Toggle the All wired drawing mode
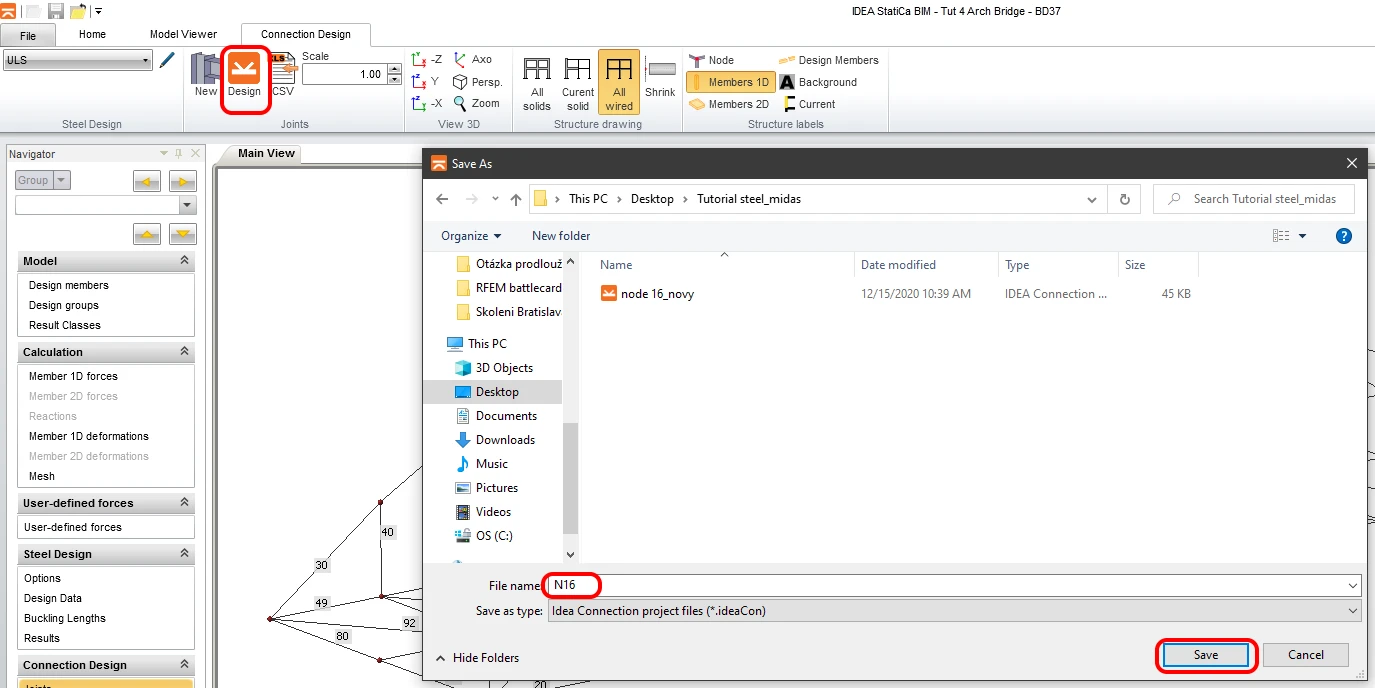 pos(619,81)
